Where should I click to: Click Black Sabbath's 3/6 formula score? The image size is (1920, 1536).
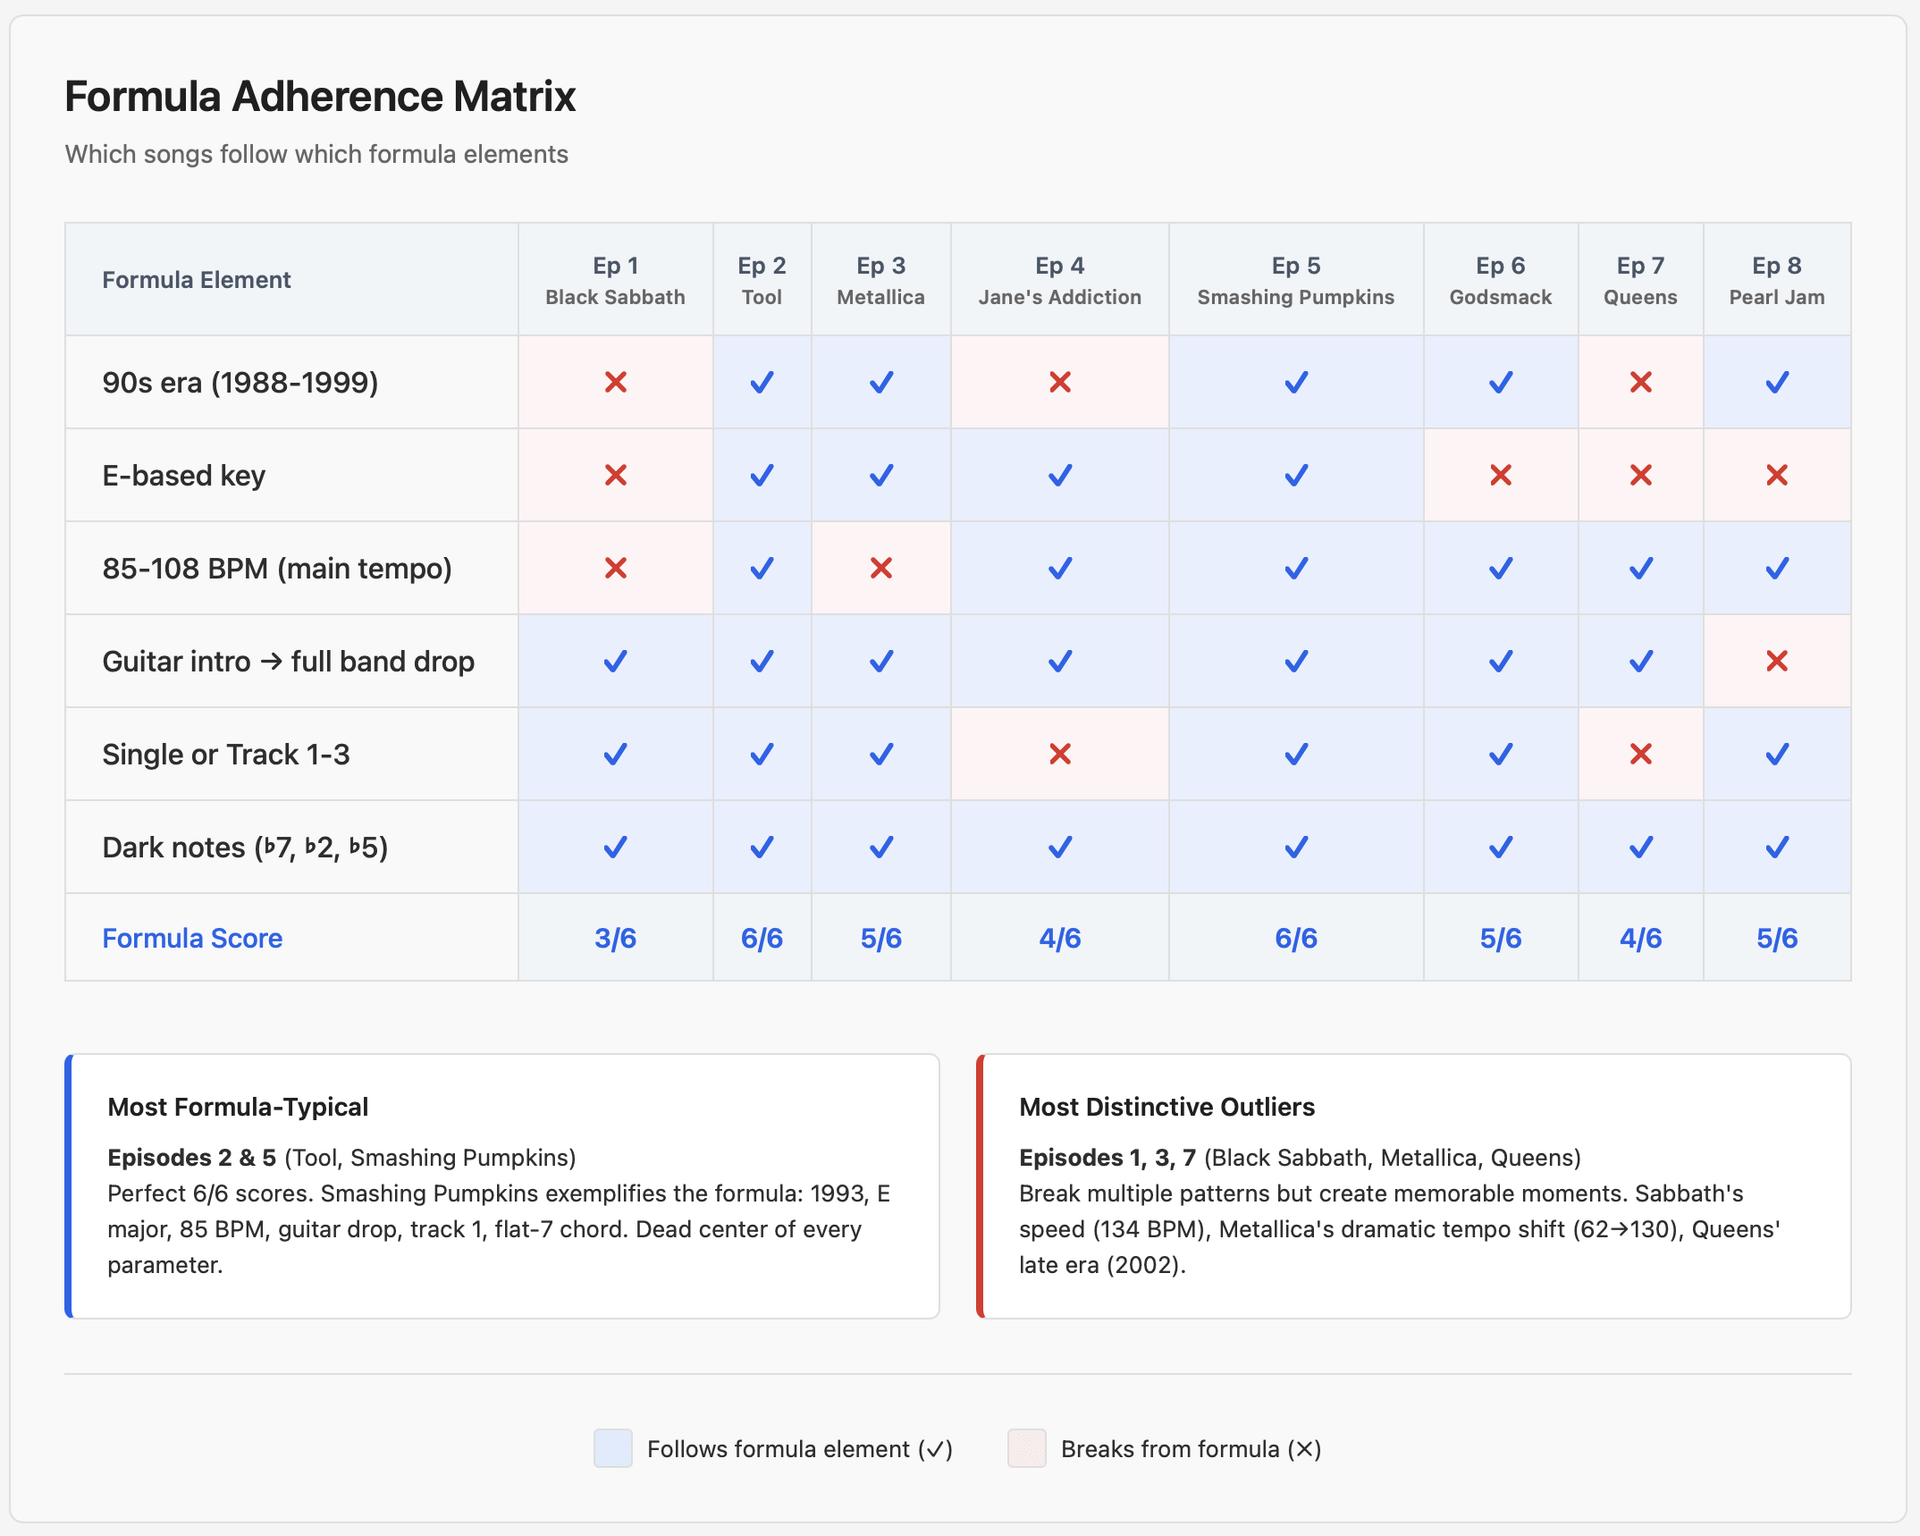tap(615, 938)
